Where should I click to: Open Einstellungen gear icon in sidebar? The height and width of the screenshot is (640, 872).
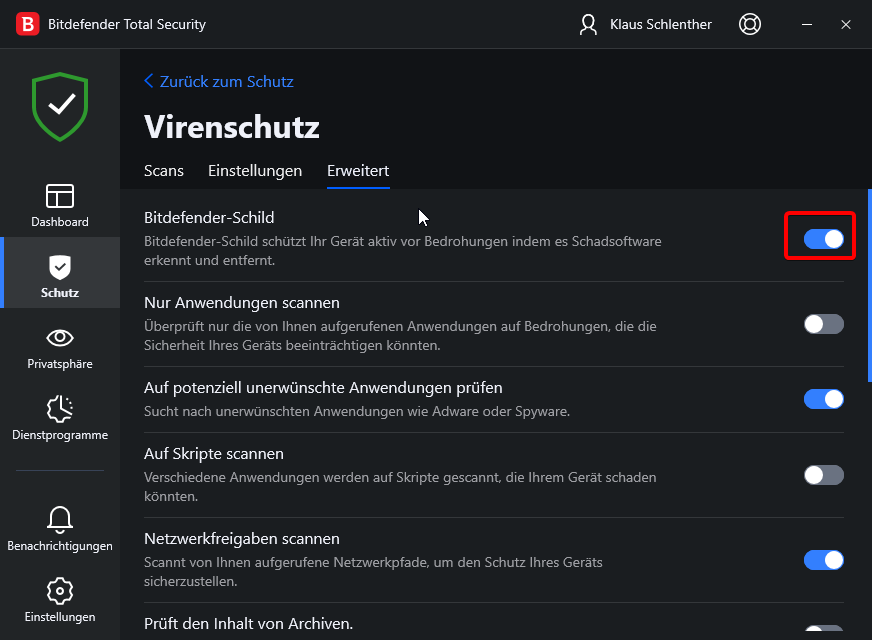tap(60, 590)
